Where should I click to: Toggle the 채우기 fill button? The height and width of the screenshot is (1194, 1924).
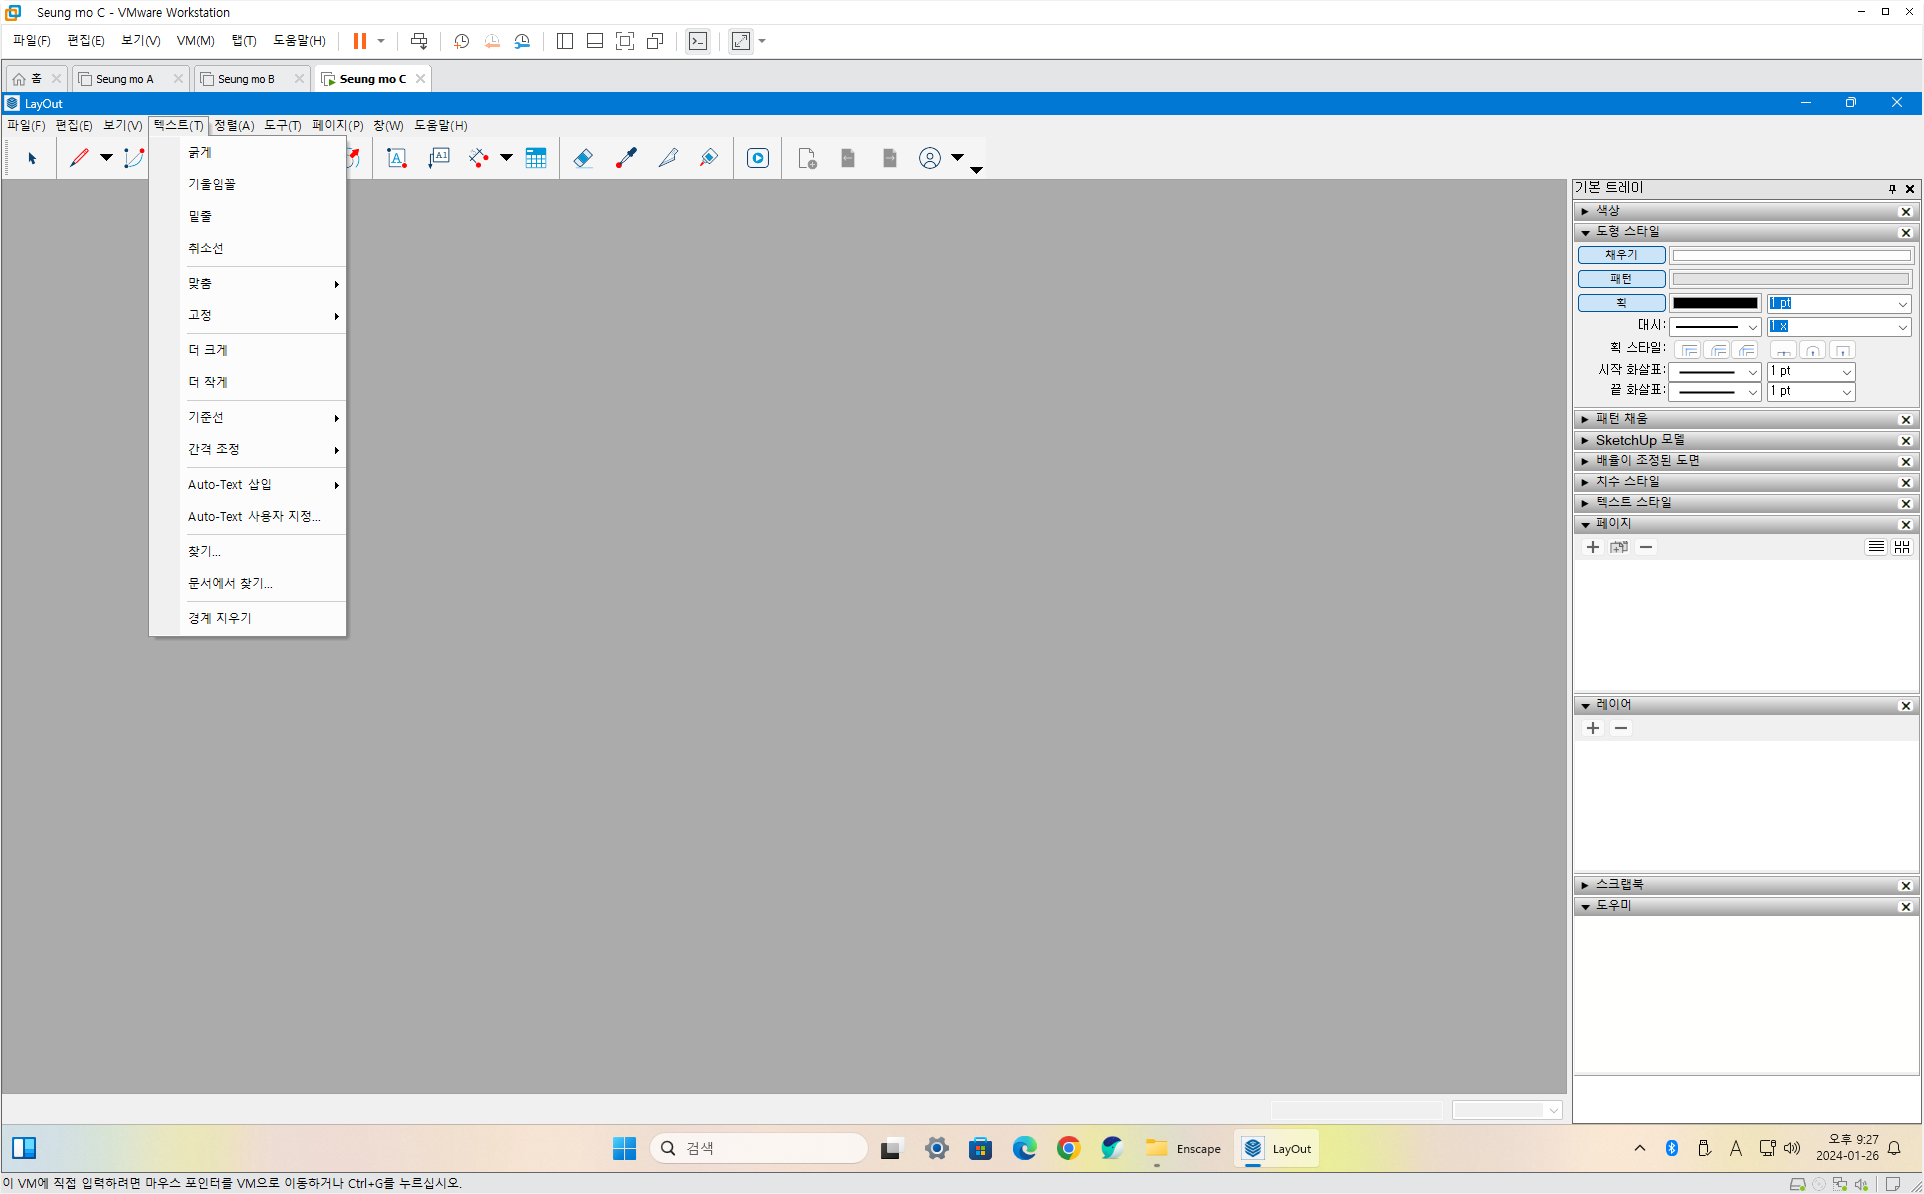[1621, 255]
